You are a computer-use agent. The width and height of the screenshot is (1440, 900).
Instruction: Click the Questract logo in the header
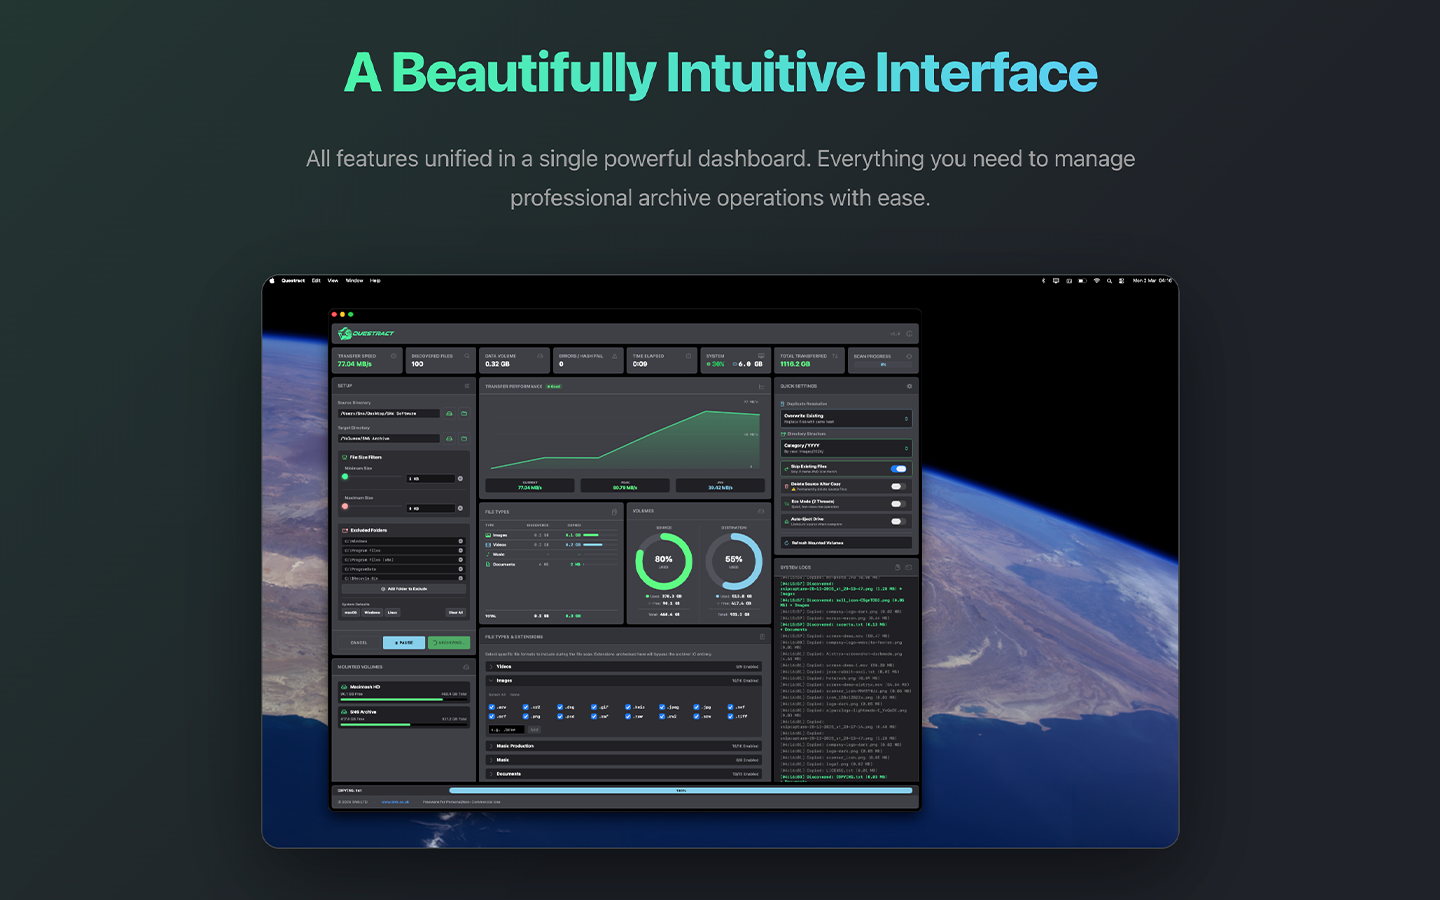(366, 333)
